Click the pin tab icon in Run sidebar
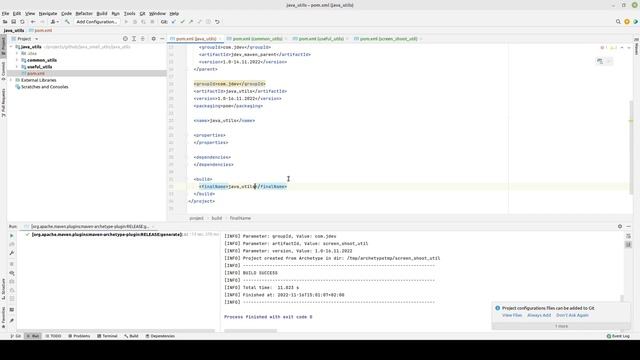This screenshot has height=360, width=640. point(11,321)
